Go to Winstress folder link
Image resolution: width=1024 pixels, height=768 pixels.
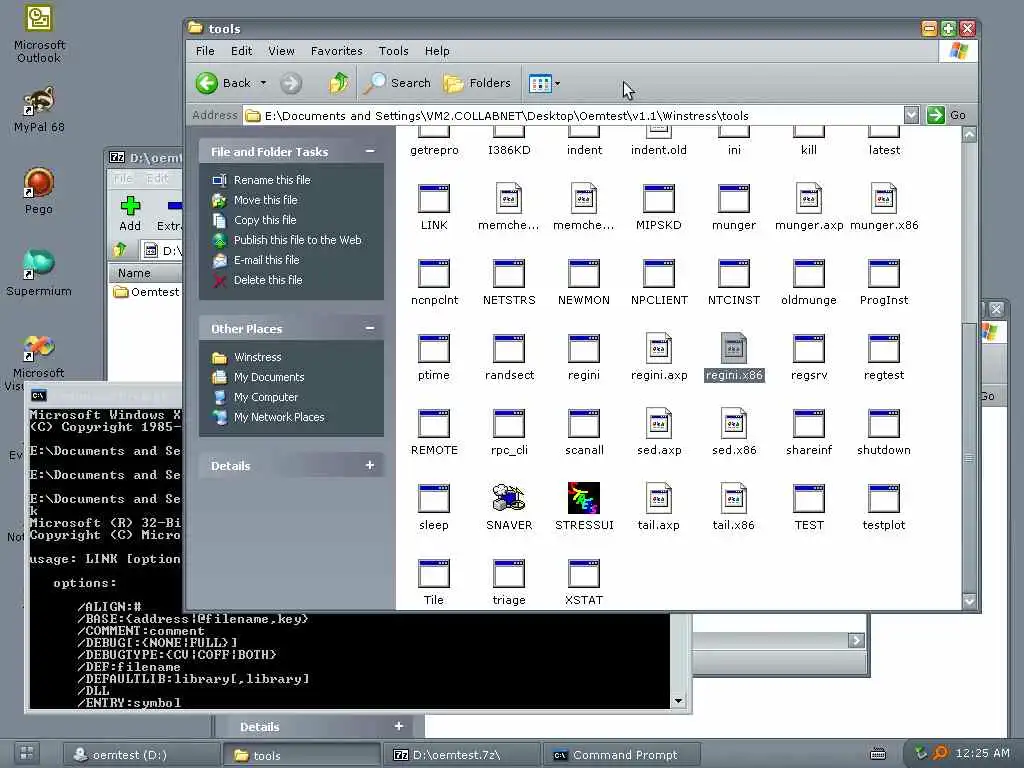pyautogui.click(x=257, y=357)
